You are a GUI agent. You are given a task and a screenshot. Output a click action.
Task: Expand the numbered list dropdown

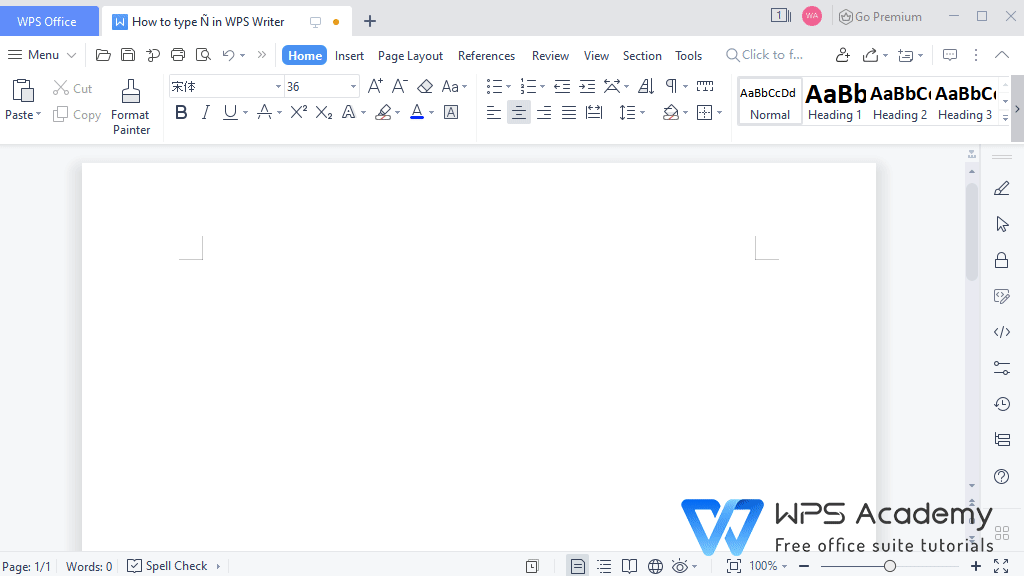coord(543,86)
